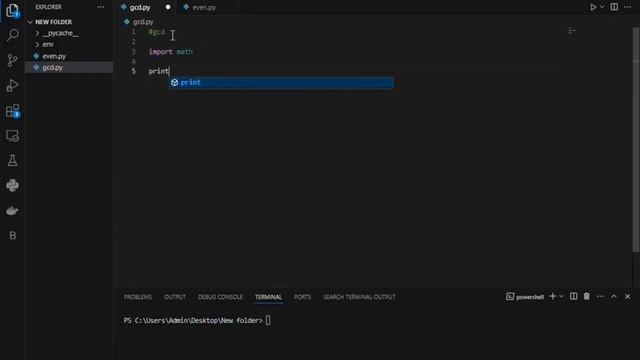640x360 pixels.
Task: Maximize the panel with up chevron
Action: pyautogui.click(x=614, y=296)
